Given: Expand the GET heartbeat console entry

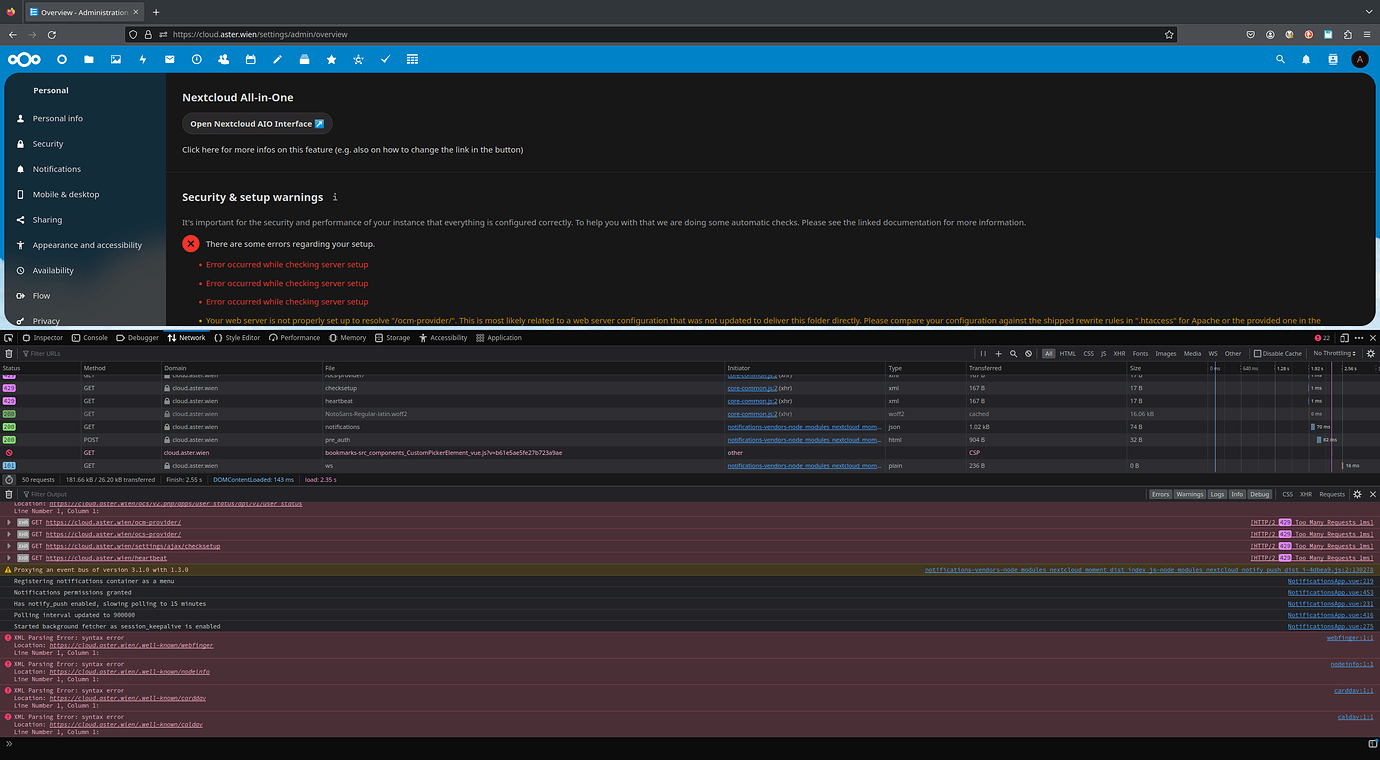Looking at the screenshot, I should tap(9, 558).
